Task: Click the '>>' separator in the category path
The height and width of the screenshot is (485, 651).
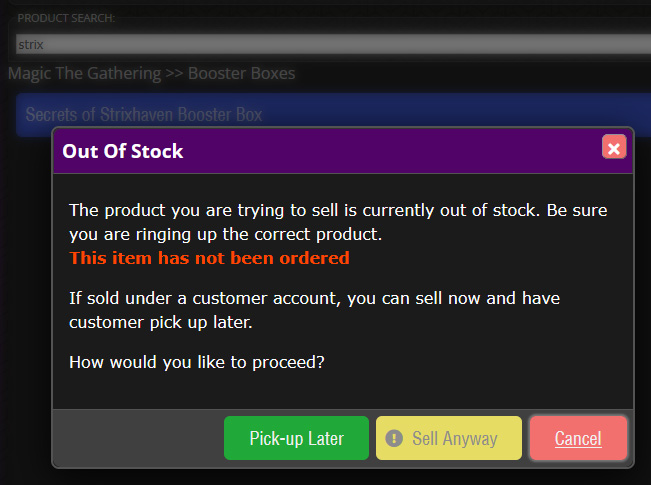Action: [174, 73]
